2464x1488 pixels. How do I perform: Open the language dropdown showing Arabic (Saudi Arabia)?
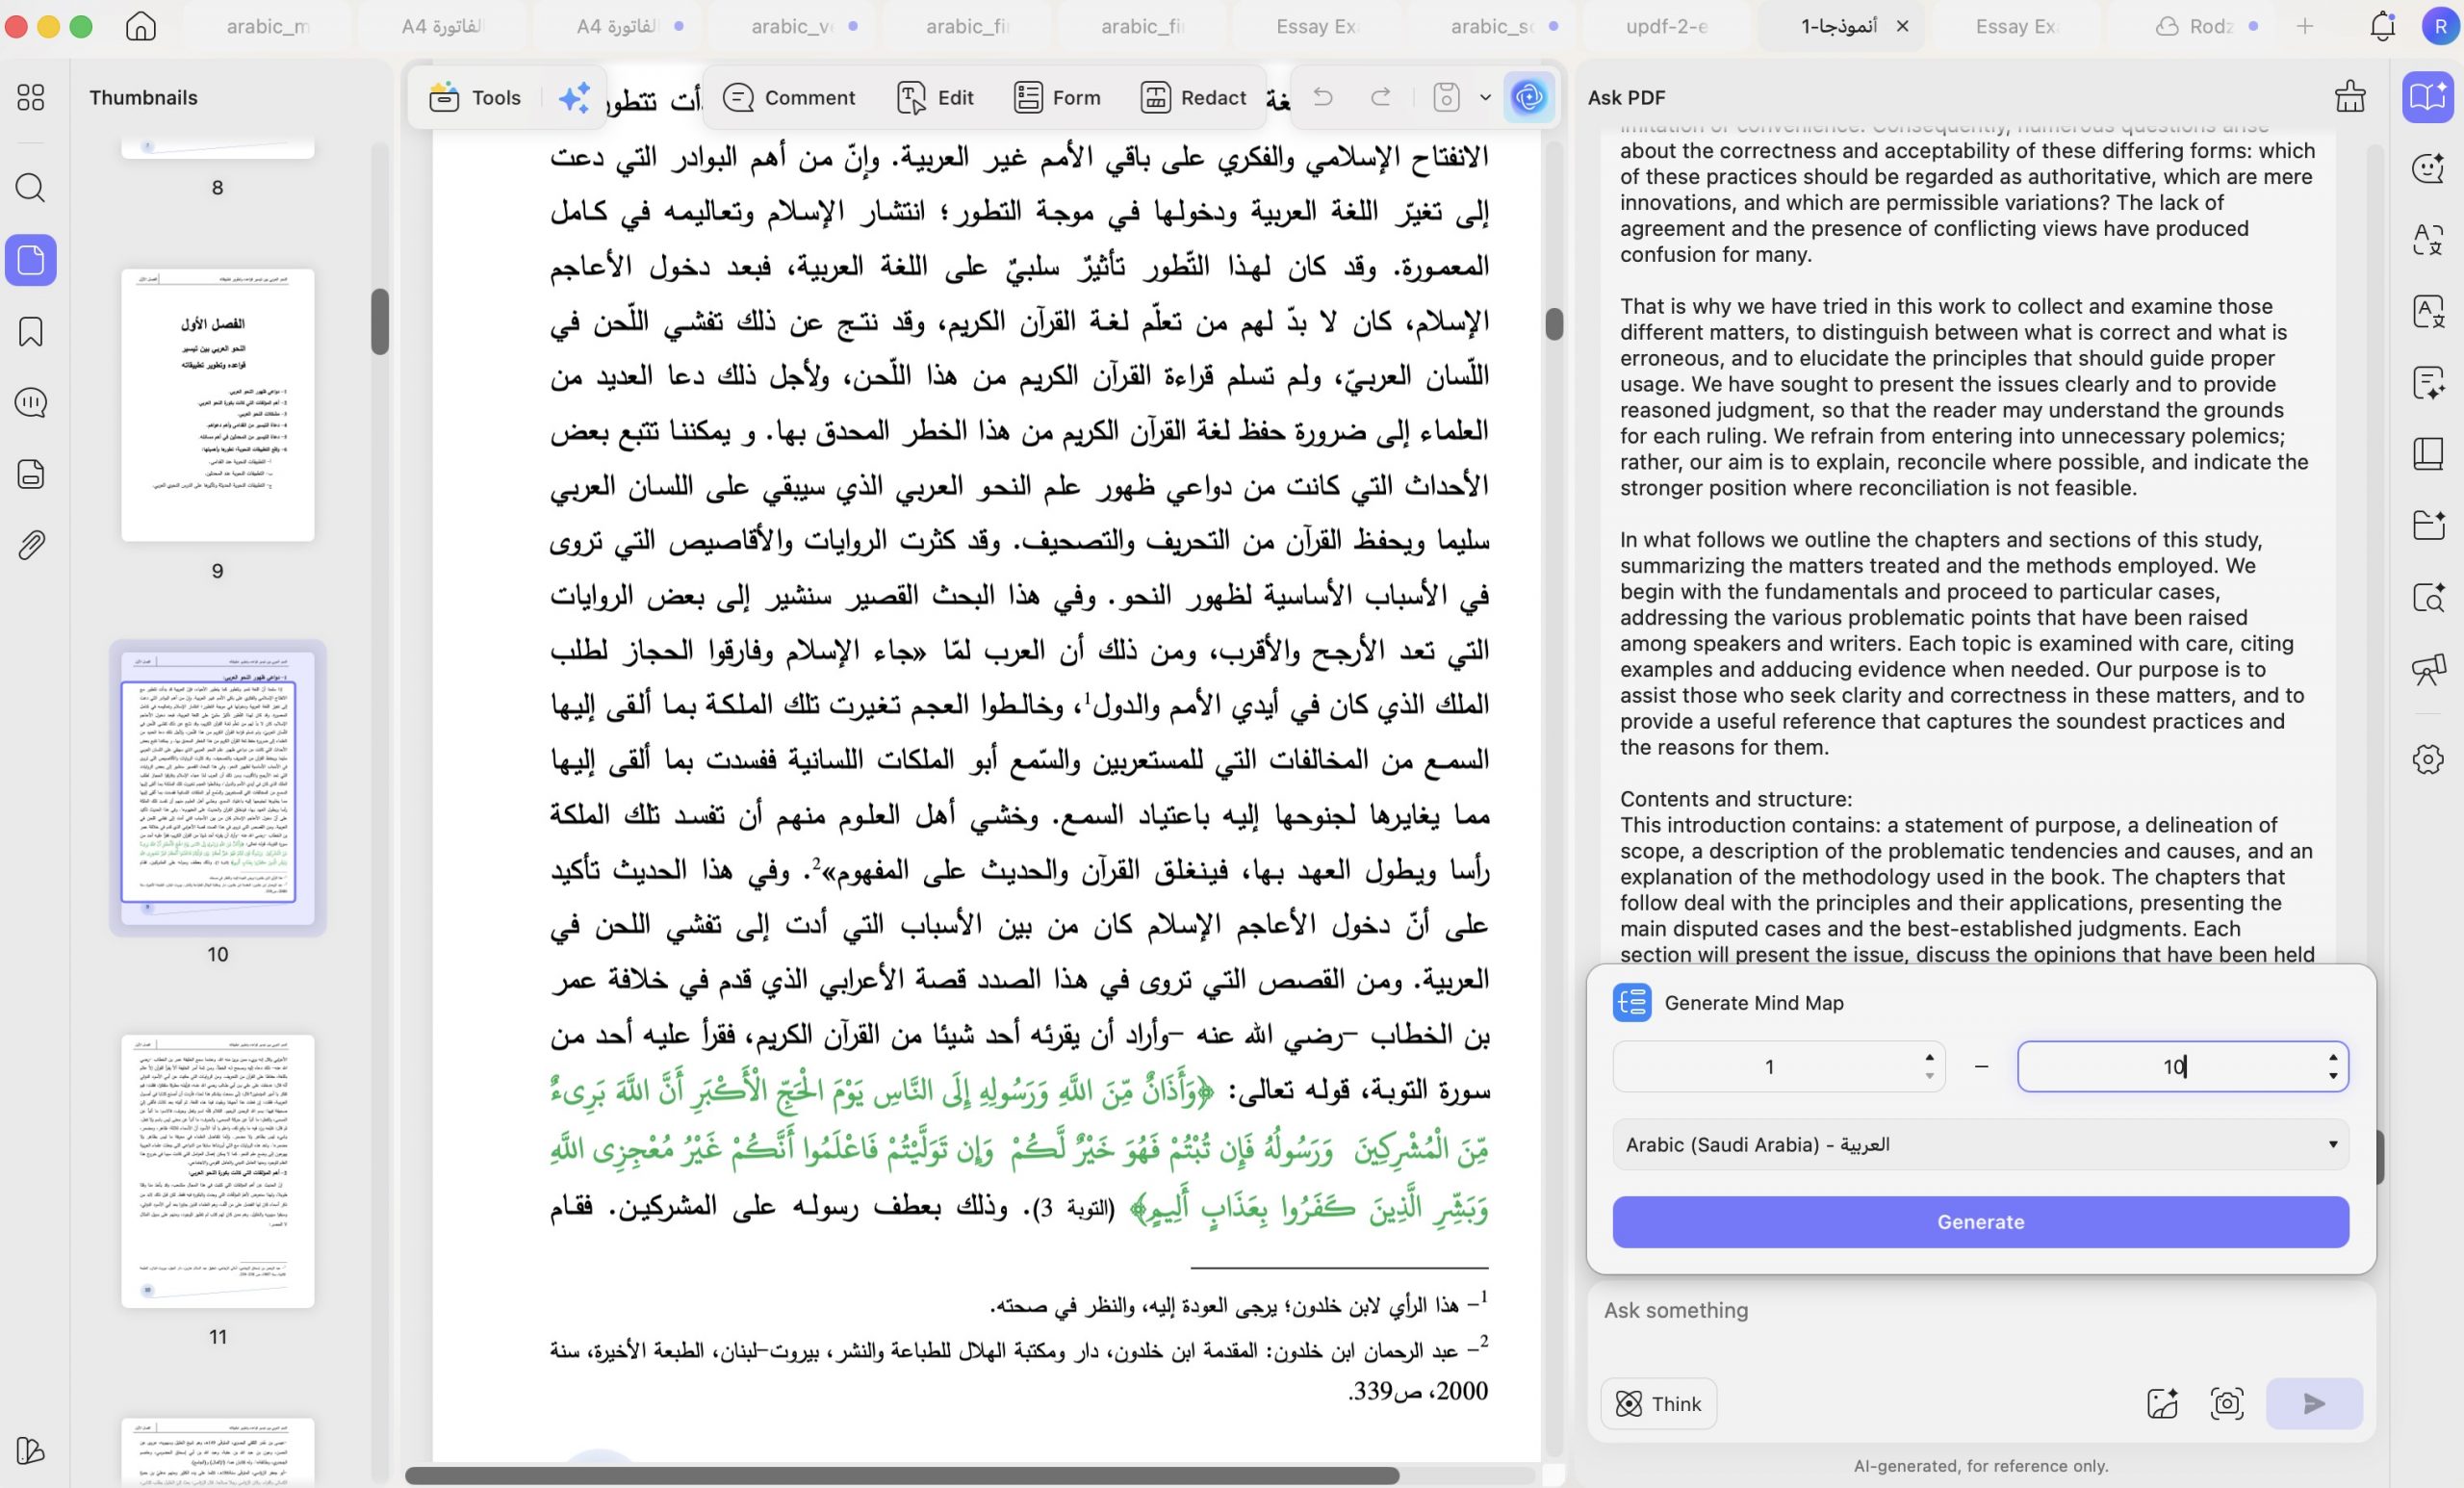1980,1144
